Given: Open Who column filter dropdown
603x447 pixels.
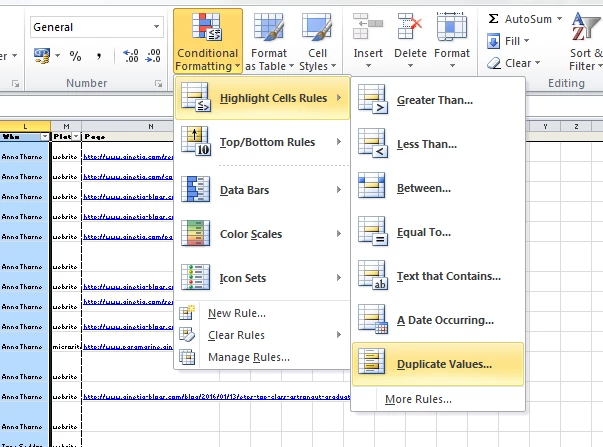Looking at the screenshot, I should [45, 137].
